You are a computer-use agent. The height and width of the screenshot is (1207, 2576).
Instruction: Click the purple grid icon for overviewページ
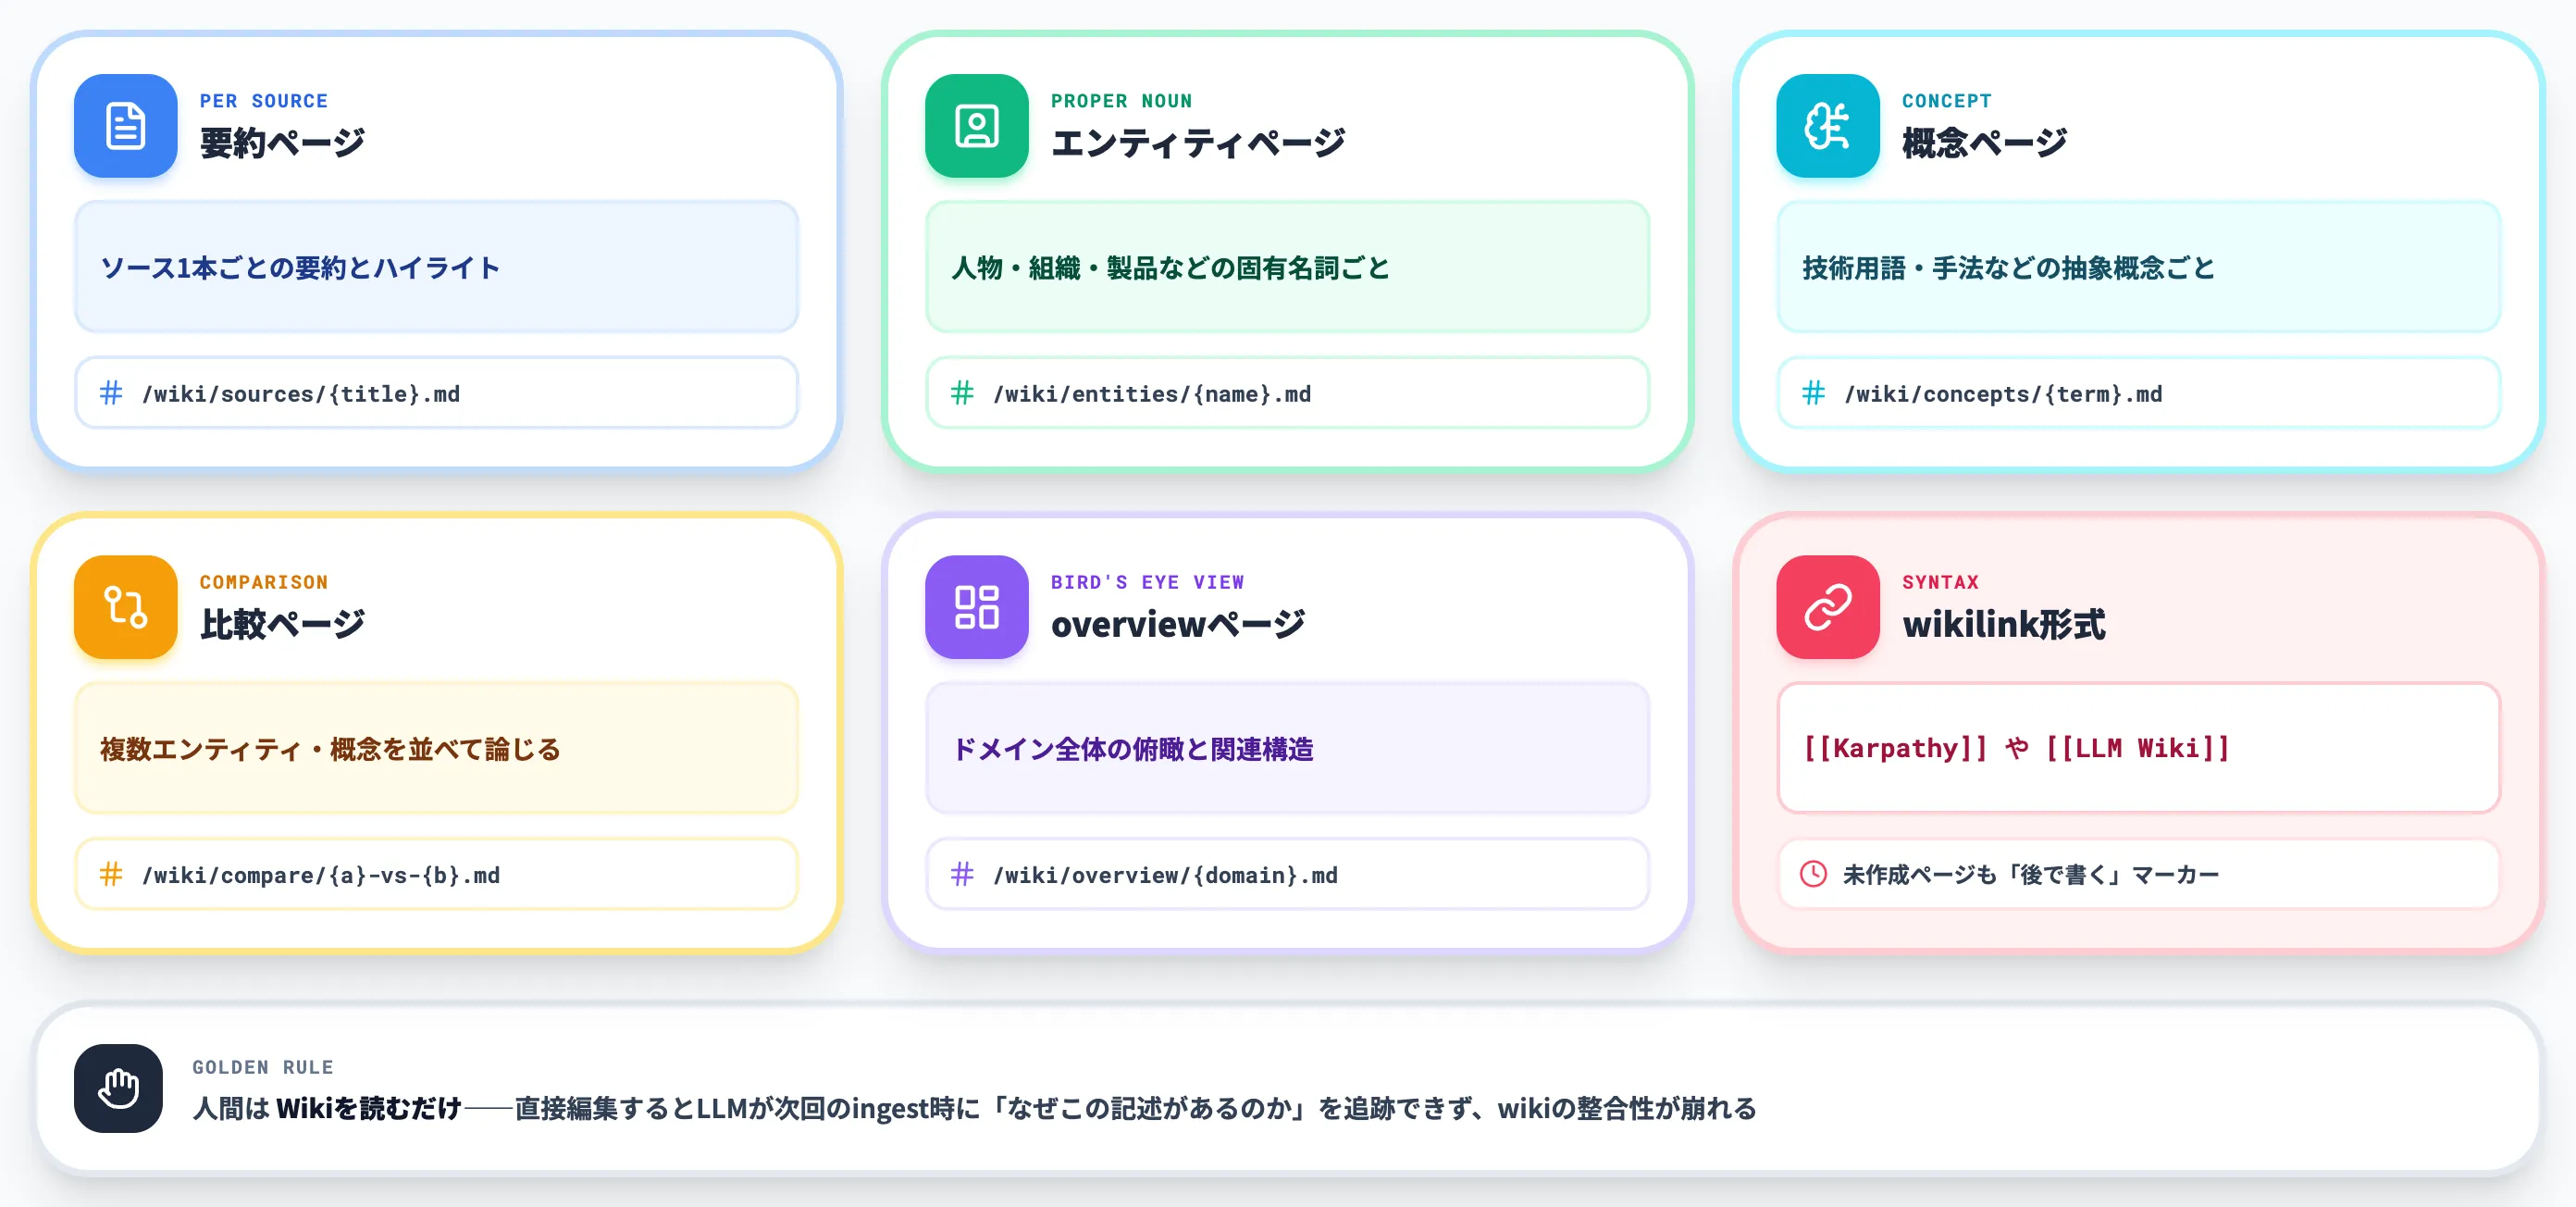(977, 607)
